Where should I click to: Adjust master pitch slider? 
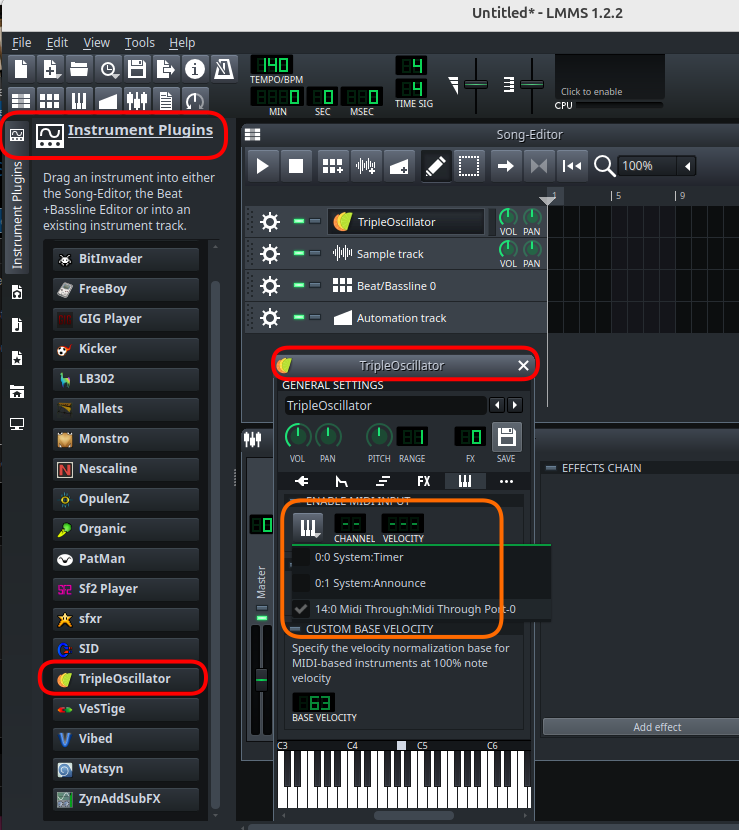point(531,85)
